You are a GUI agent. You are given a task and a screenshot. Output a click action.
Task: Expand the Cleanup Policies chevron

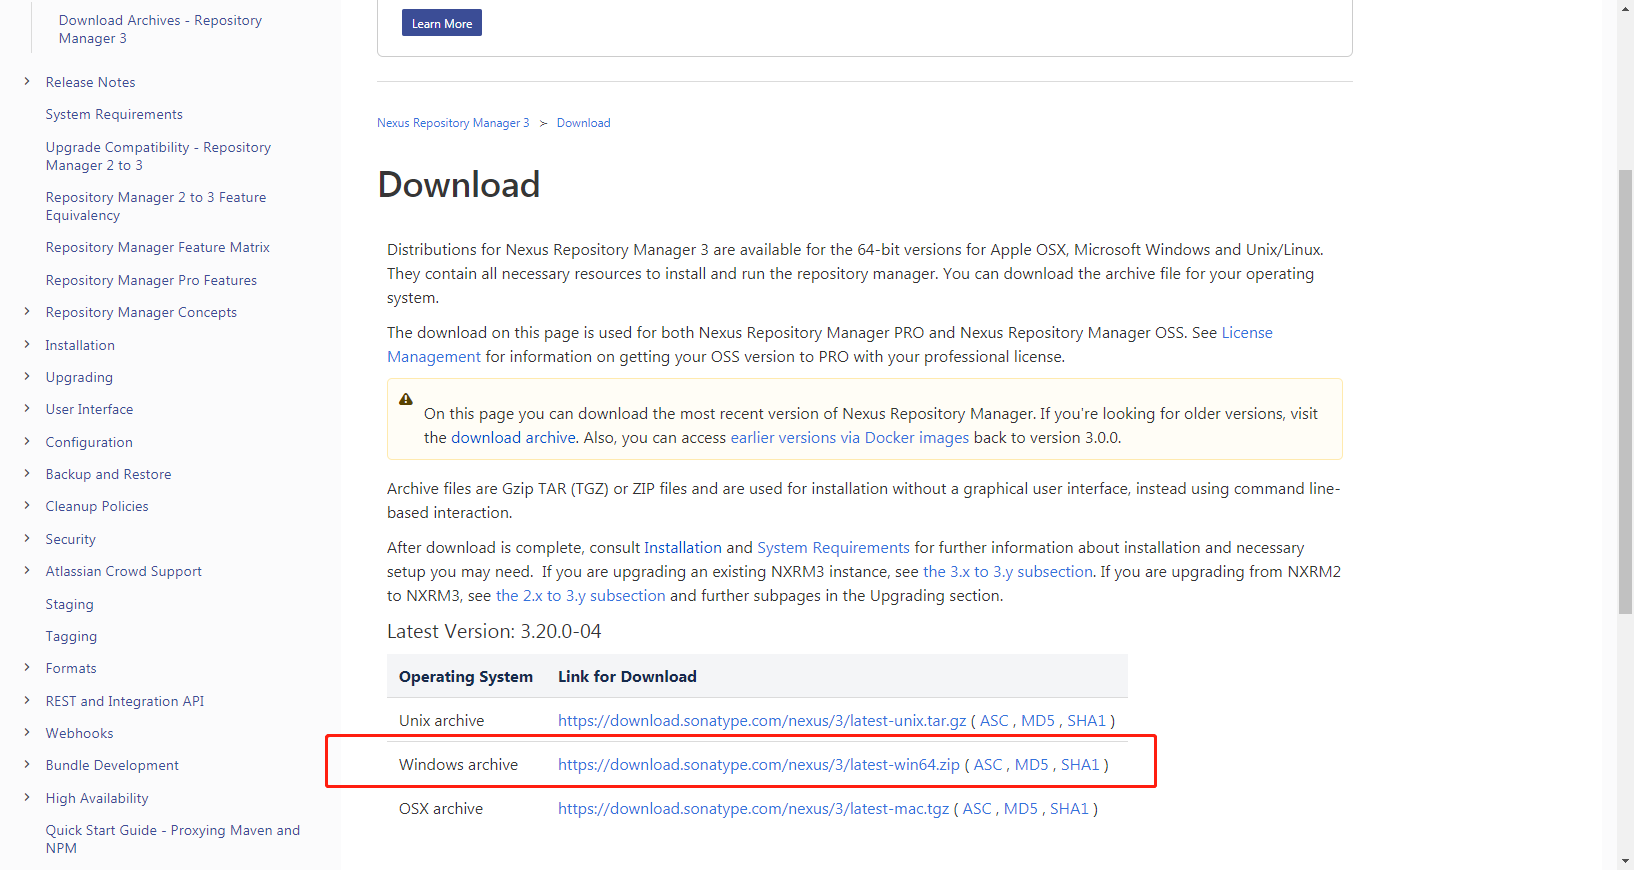27,506
